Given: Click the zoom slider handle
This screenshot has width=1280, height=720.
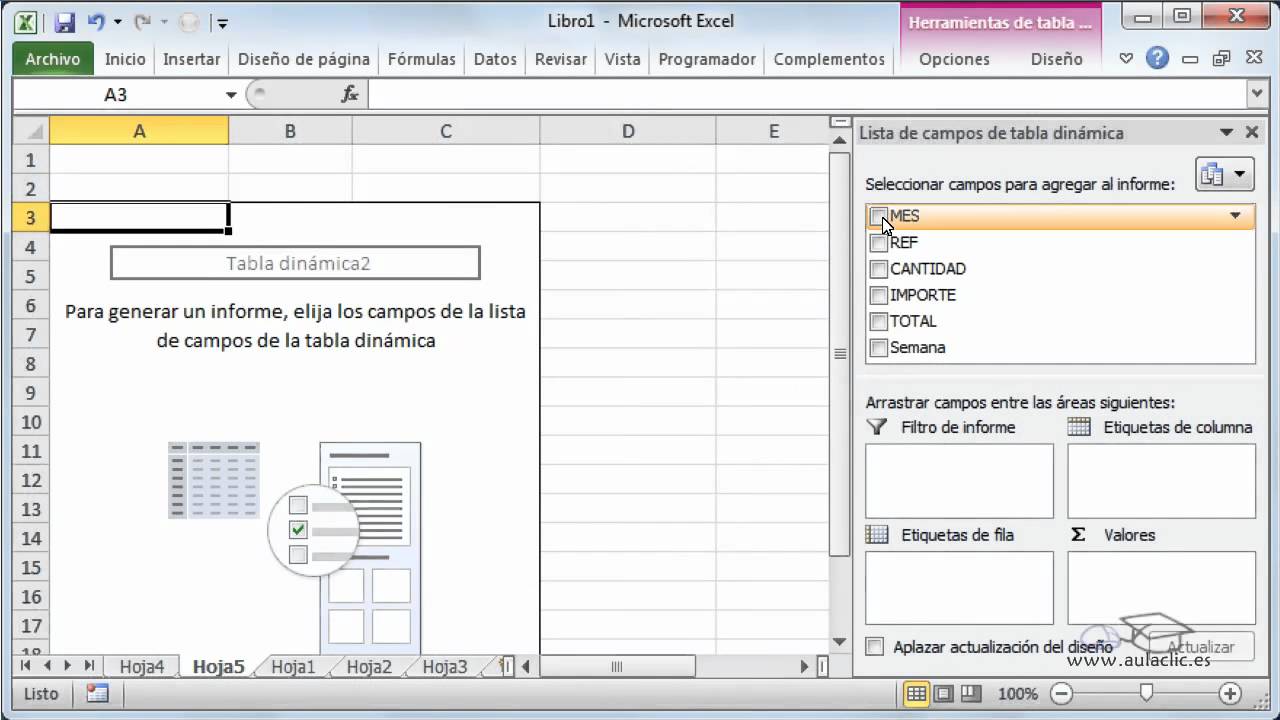Looking at the screenshot, I should [x=1147, y=692].
